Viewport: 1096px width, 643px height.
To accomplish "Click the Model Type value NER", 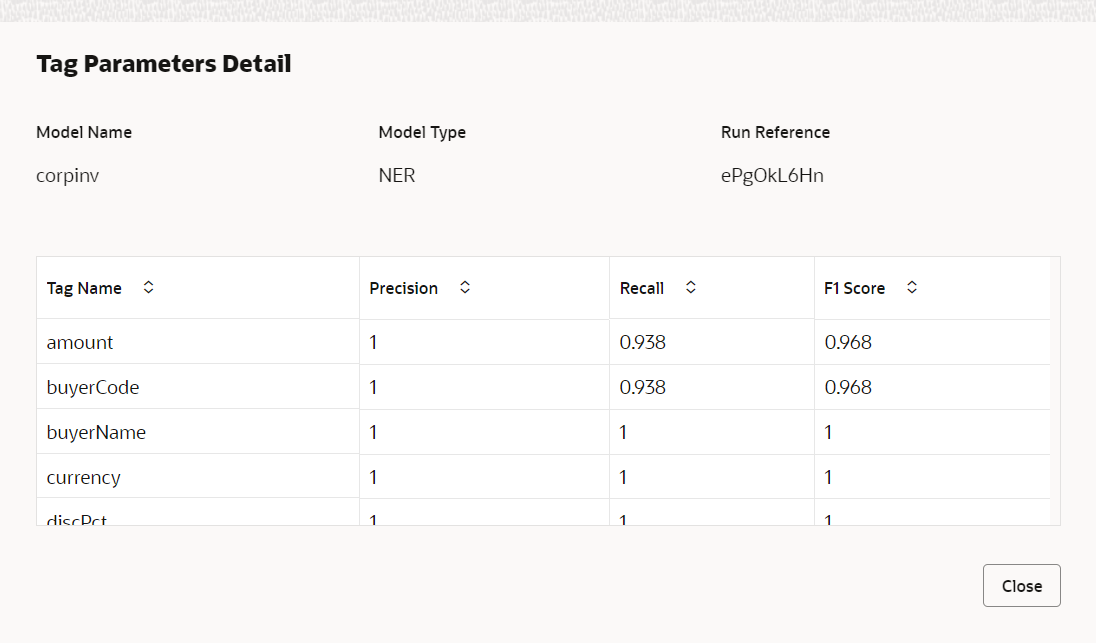I will tap(396, 175).
